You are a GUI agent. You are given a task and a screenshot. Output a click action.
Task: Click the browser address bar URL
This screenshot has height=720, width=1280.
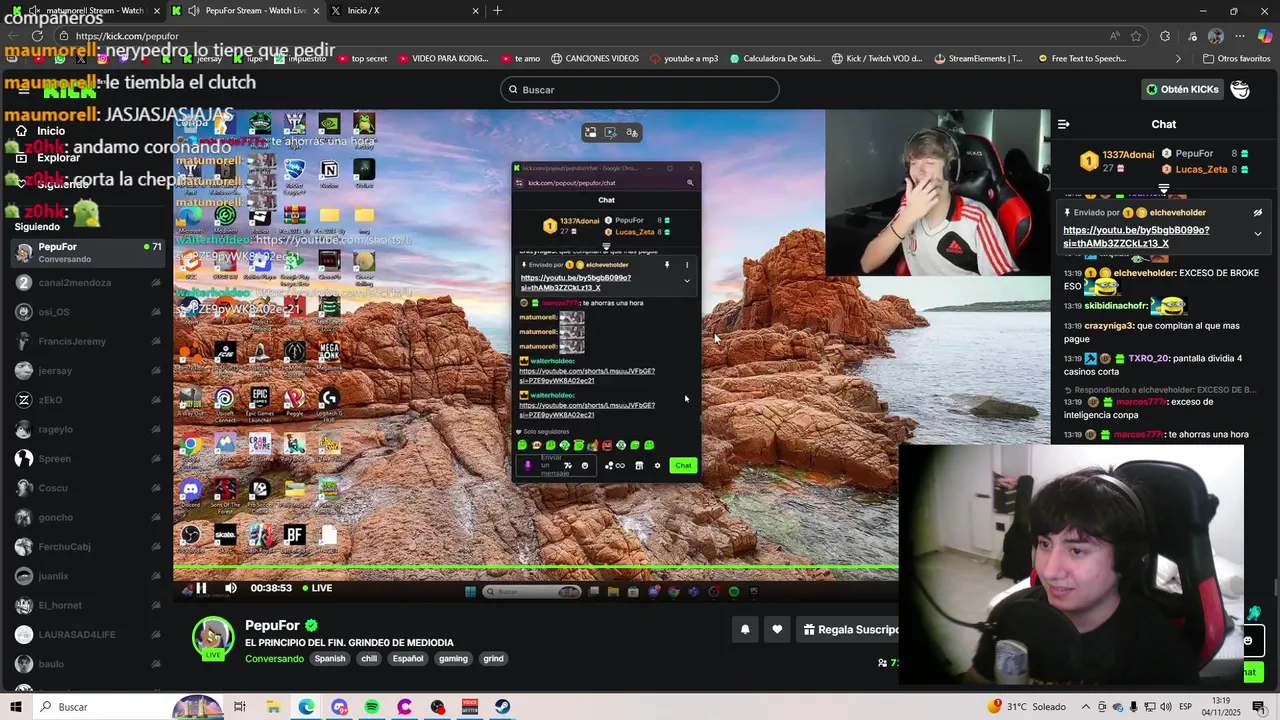point(127,36)
